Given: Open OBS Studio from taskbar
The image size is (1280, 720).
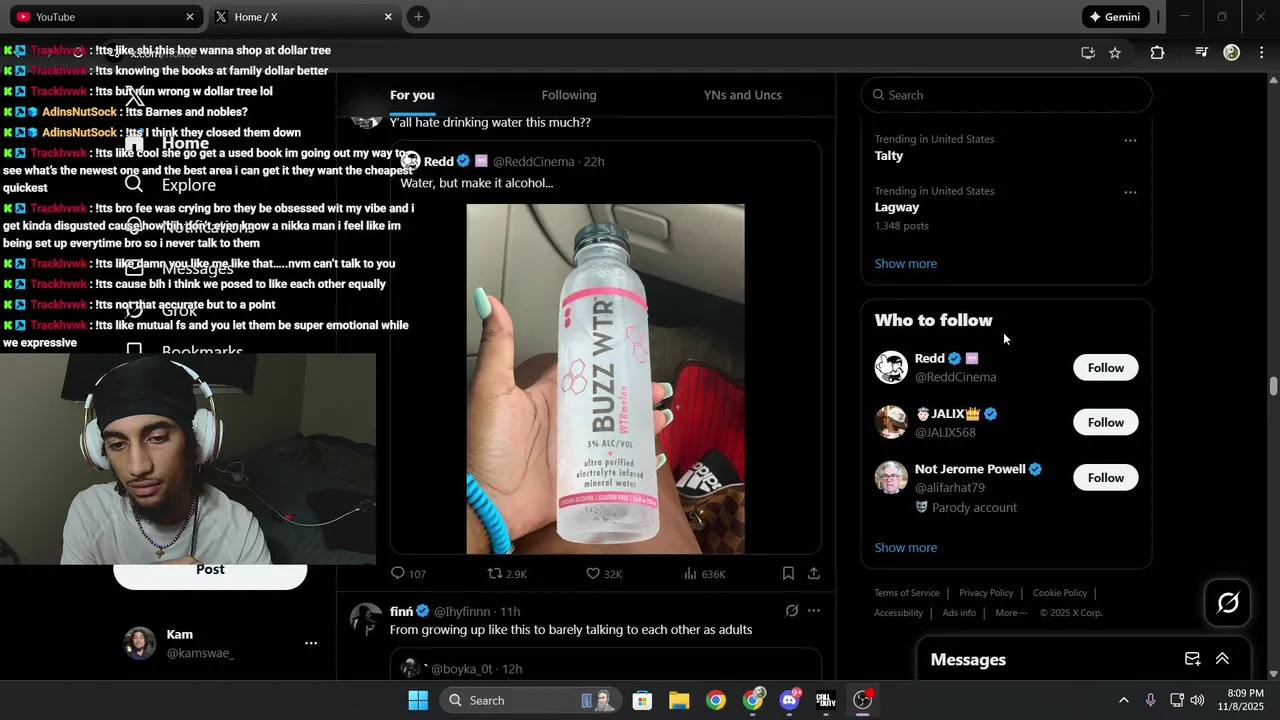Looking at the screenshot, I should [x=863, y=700].
